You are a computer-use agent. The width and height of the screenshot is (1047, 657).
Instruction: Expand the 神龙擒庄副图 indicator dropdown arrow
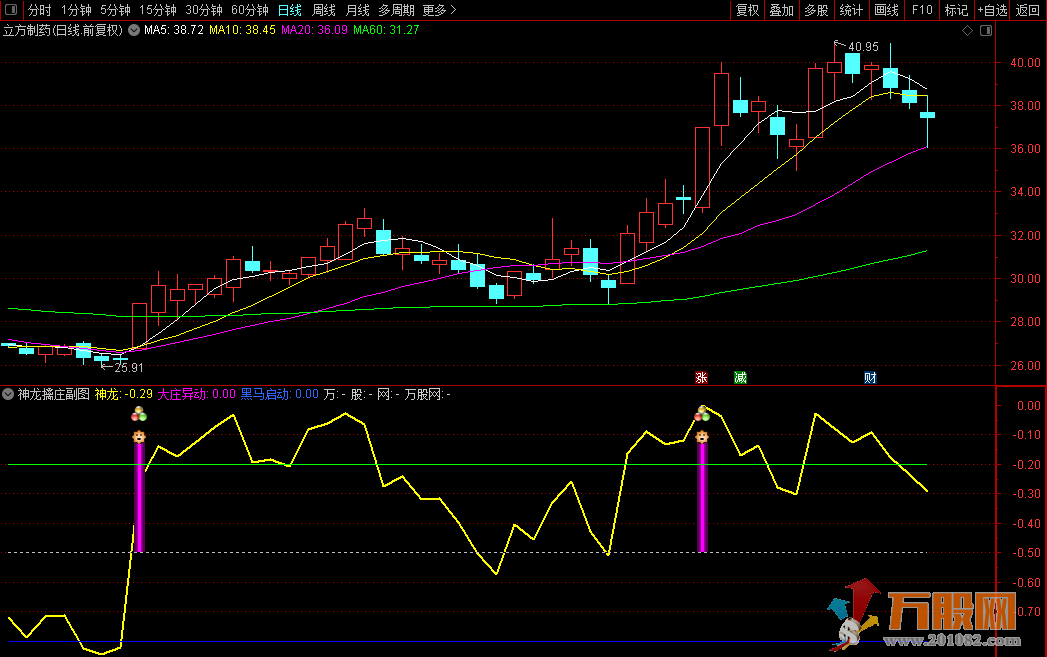coord(9,394)
